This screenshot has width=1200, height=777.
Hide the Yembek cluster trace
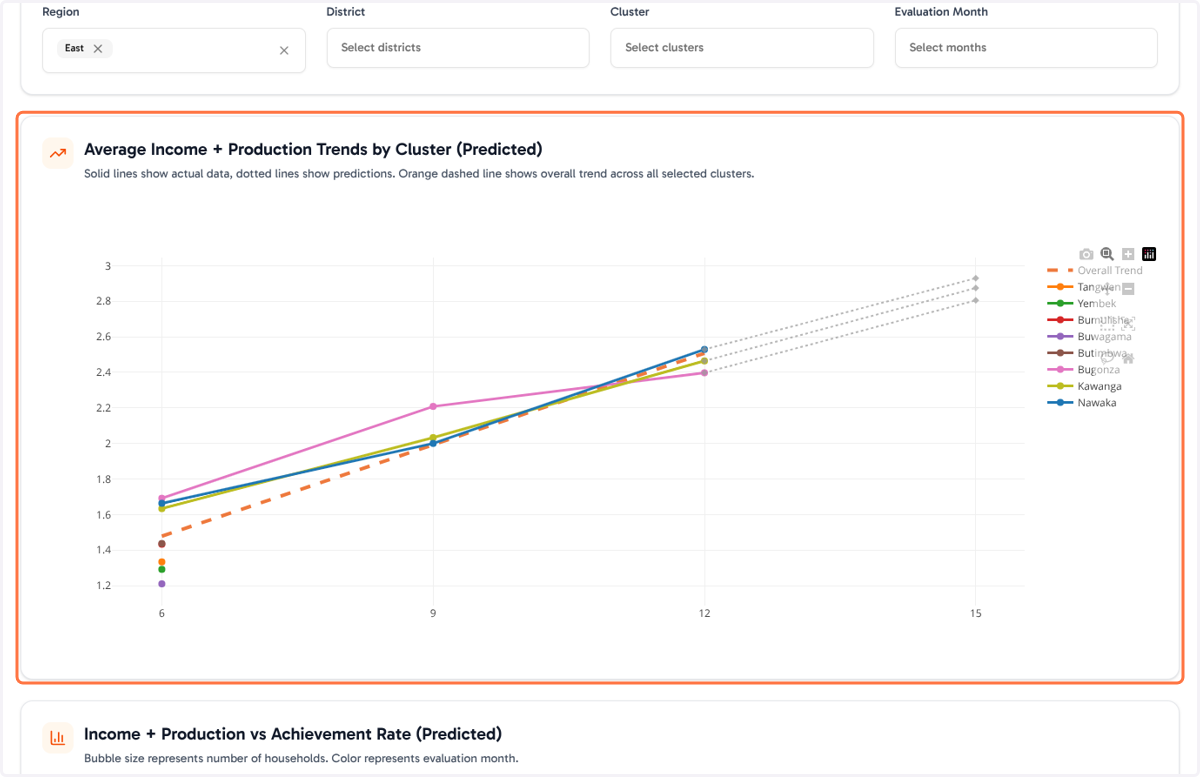(1082, 303)
